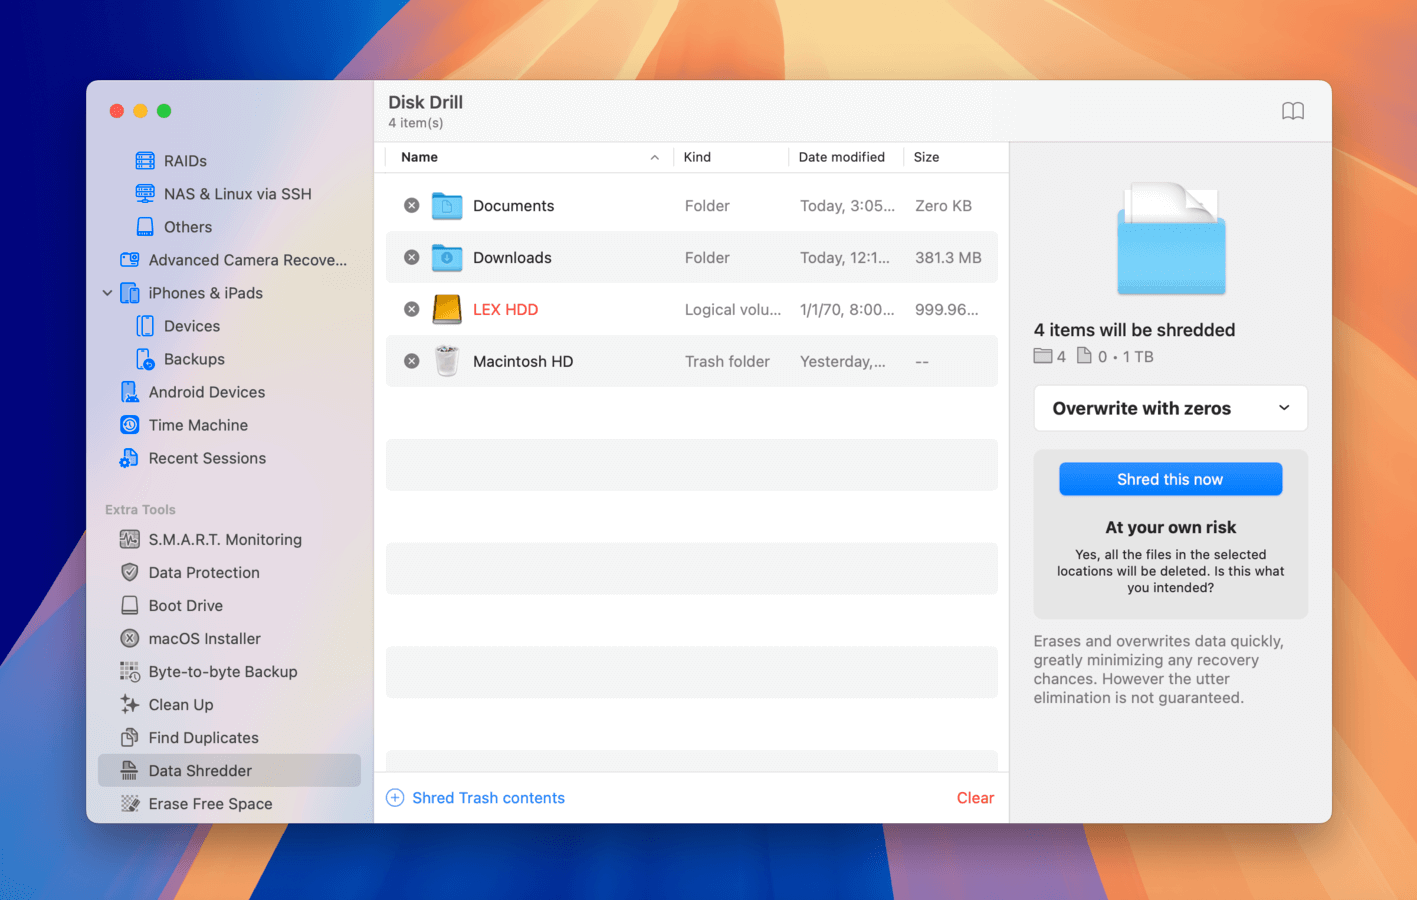Viewport: 1417px width, 900px height.
Task: Click the Documents folder icon in the list
Action: point(447,206)
